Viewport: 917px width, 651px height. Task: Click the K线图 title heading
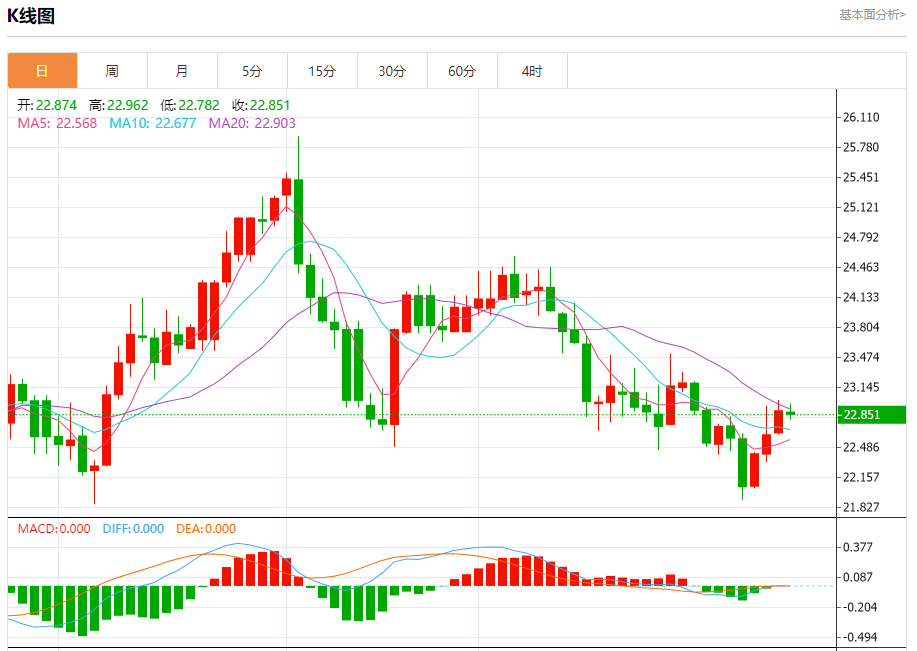32,16
